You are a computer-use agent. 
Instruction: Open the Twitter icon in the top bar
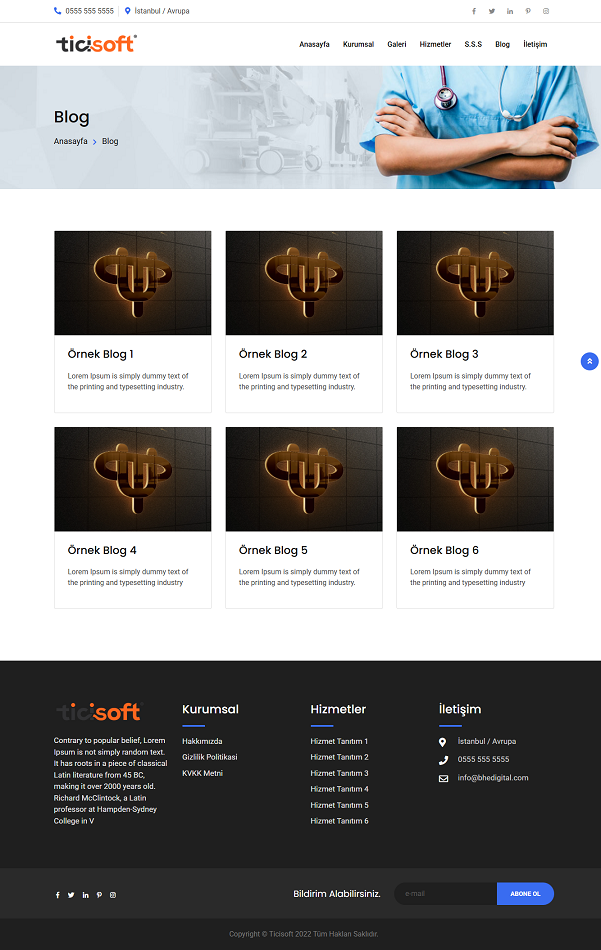[x=492, y=11]
